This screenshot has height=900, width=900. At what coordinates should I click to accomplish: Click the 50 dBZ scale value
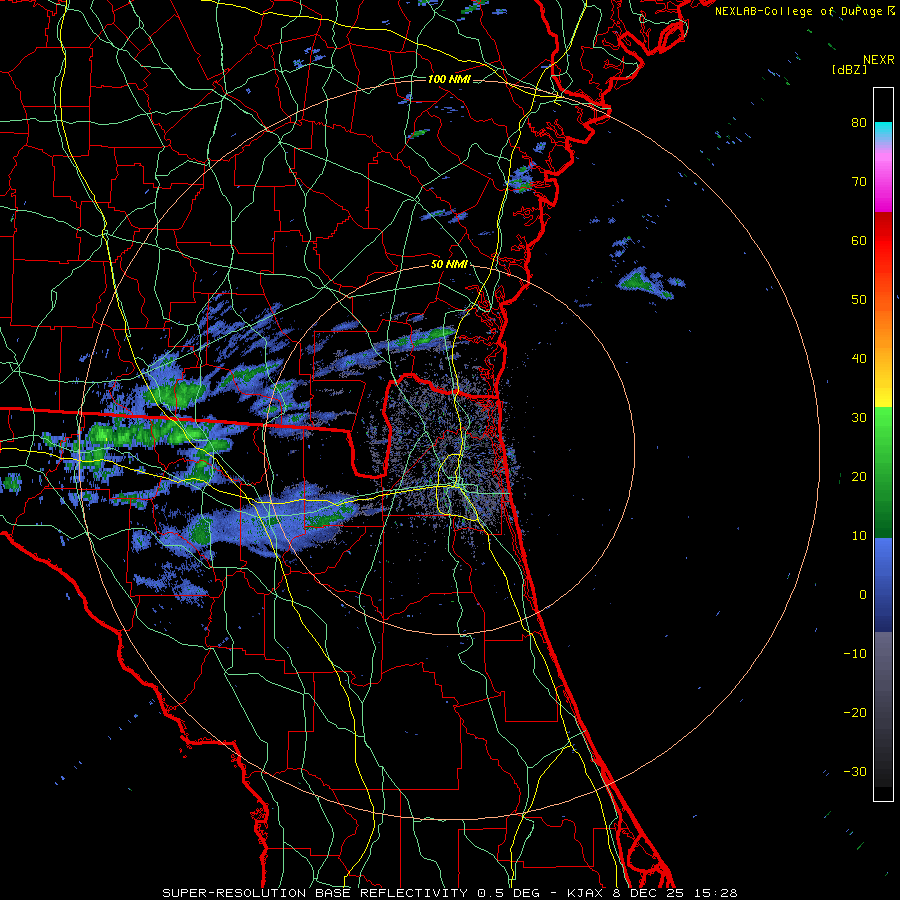(x=859, y=300)
